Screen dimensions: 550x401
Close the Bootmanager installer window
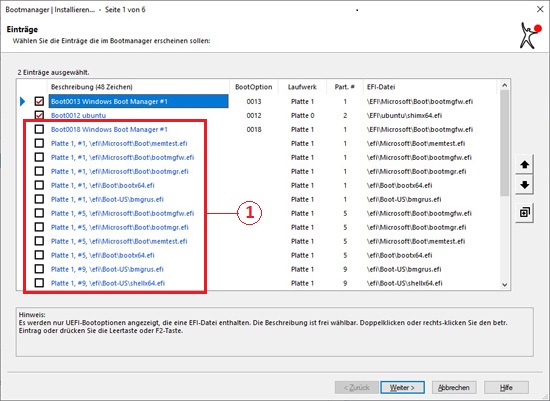540,9
